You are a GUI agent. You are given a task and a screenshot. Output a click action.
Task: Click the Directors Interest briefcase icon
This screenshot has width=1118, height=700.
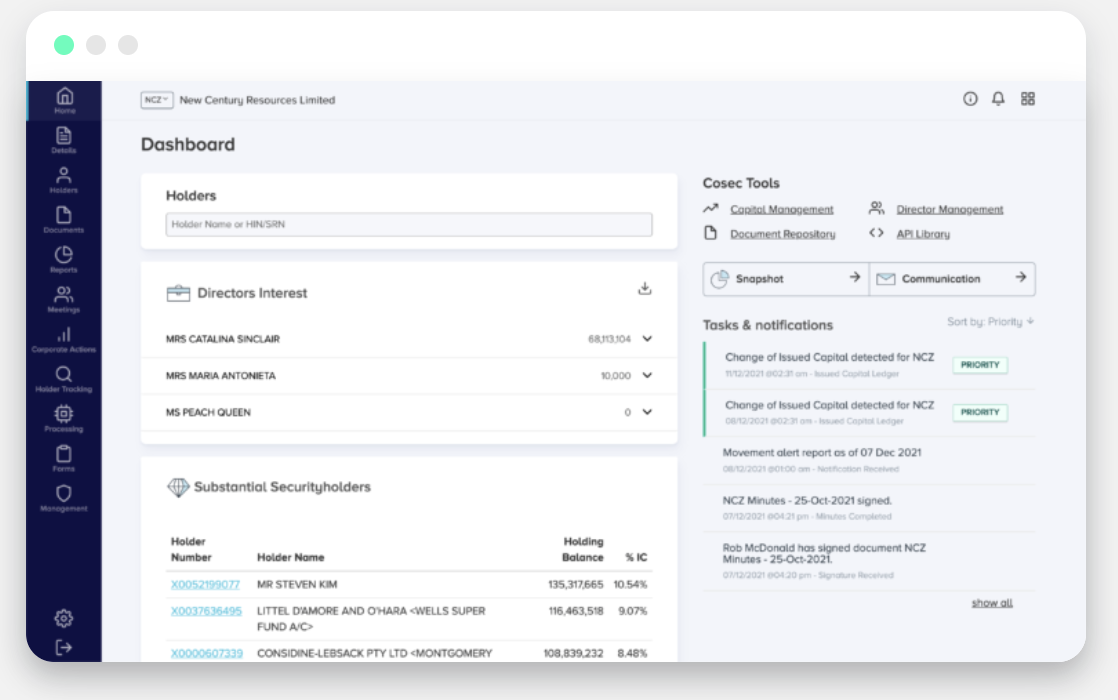[x=178, y=293]
